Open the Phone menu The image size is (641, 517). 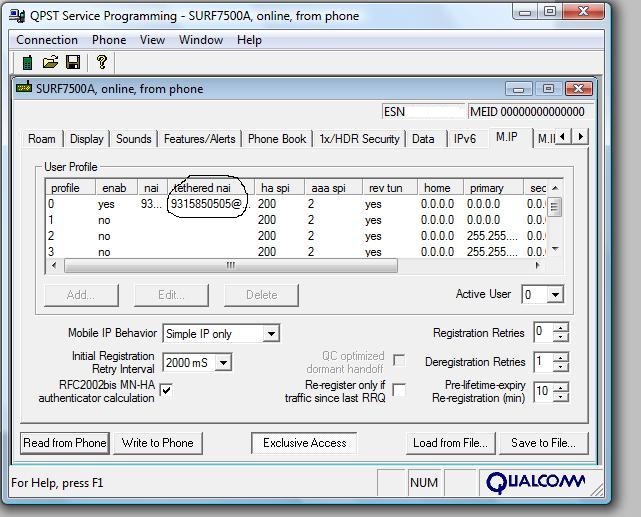pyautogui.click(x=109, y=40)
